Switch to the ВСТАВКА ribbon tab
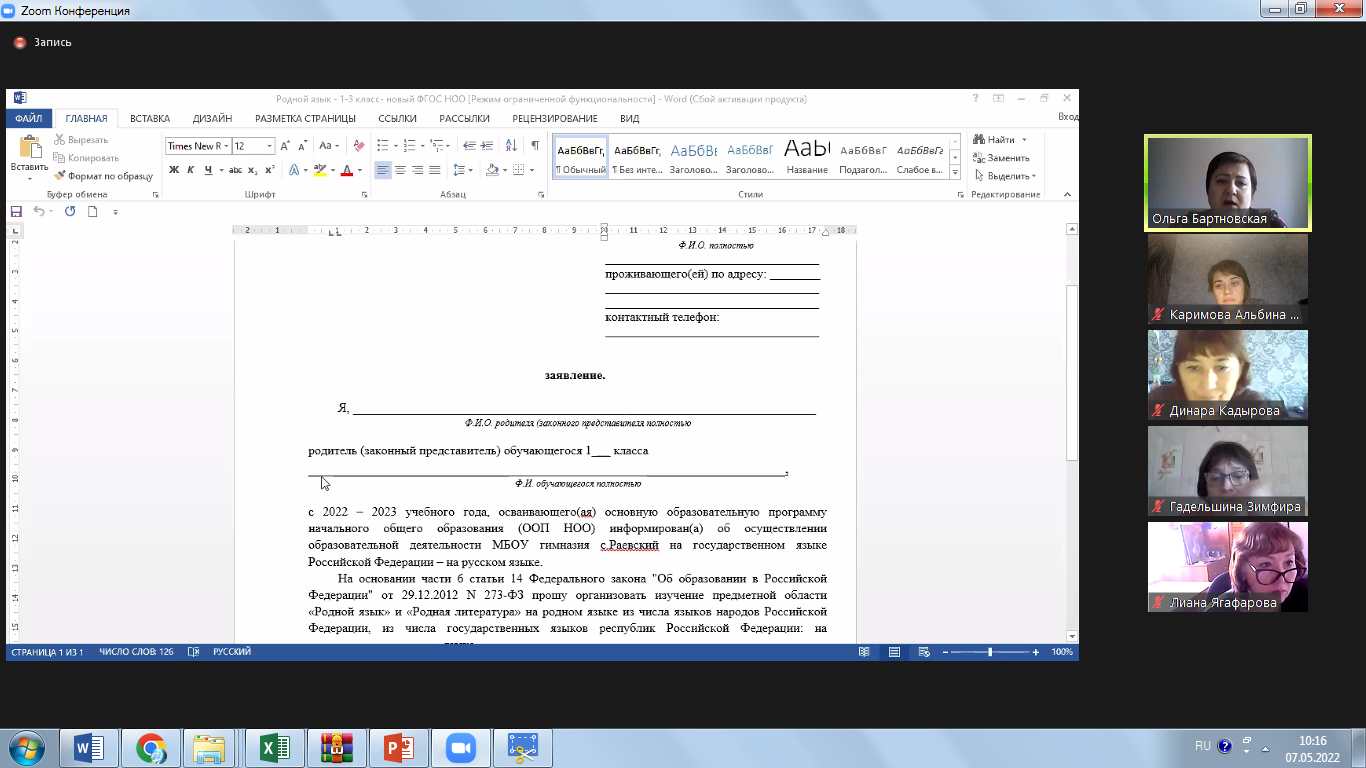 [149, 118]
